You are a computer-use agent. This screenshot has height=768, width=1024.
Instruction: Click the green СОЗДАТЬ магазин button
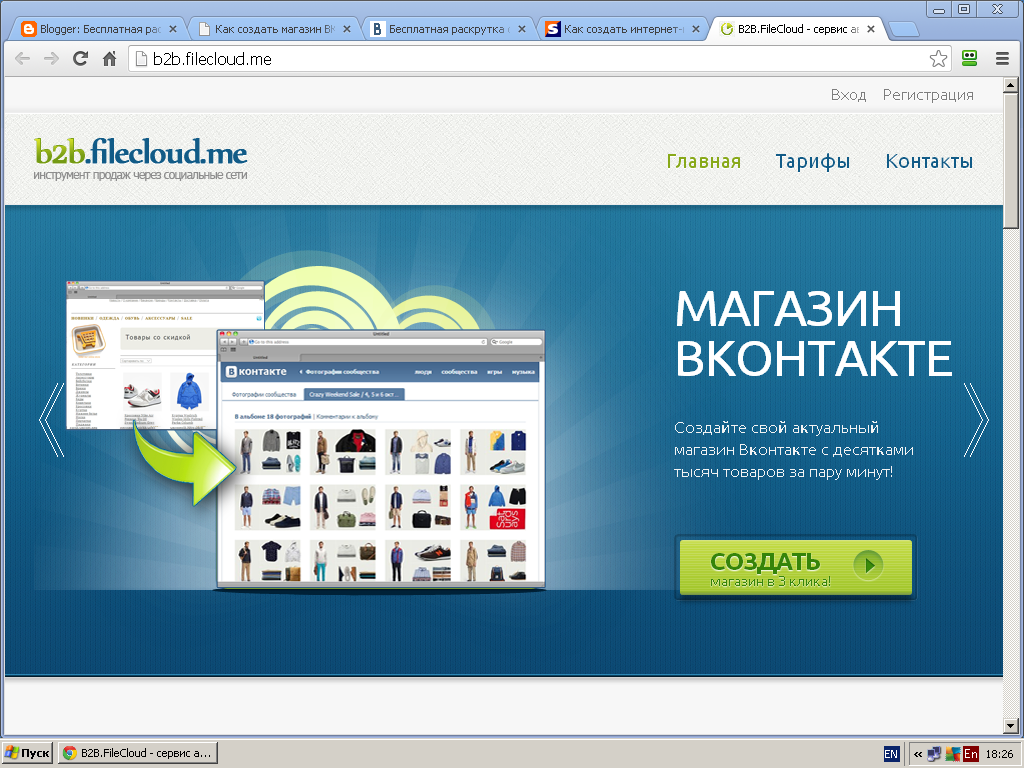pos(795,567)
